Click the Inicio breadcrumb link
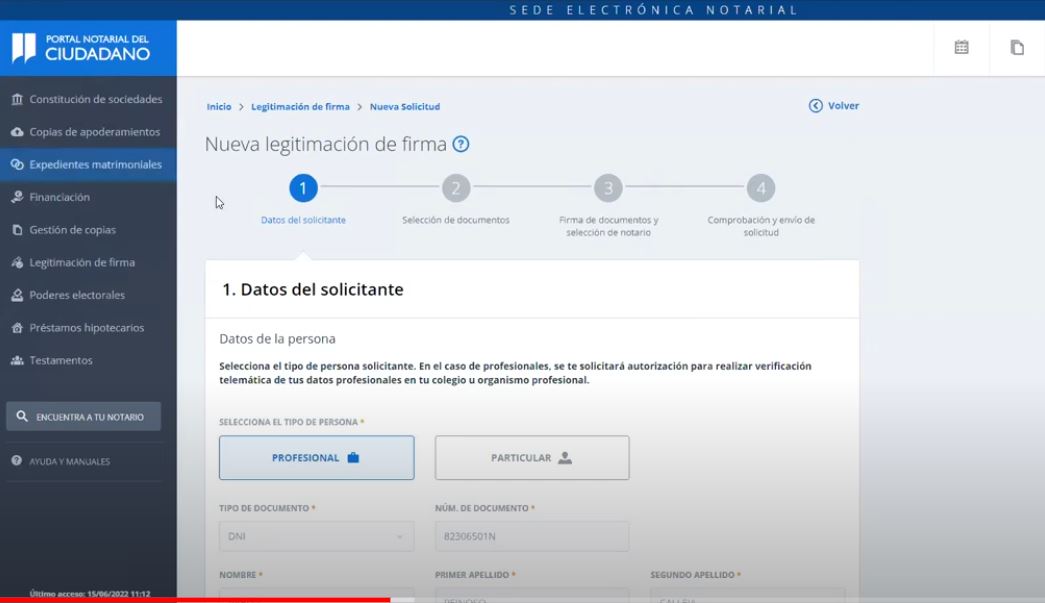1045x603 pixels. click(x=219, y=107)
